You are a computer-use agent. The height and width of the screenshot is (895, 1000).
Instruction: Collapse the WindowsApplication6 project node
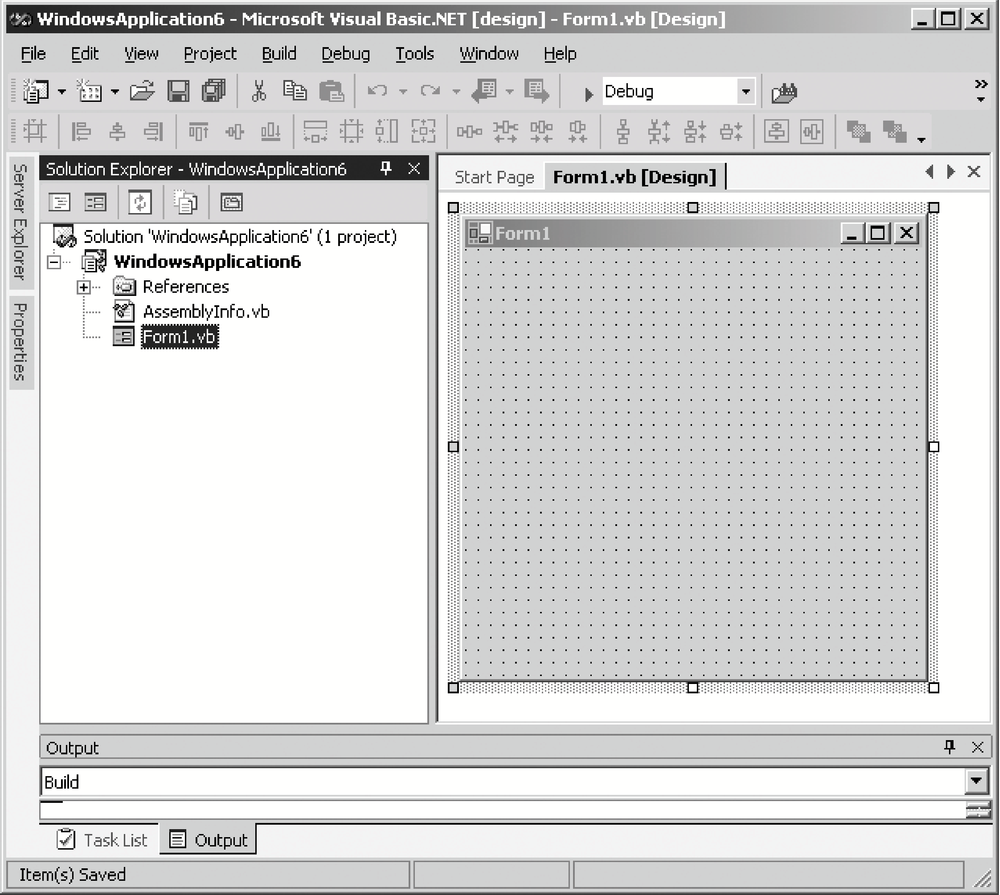[x=54, y=262]
